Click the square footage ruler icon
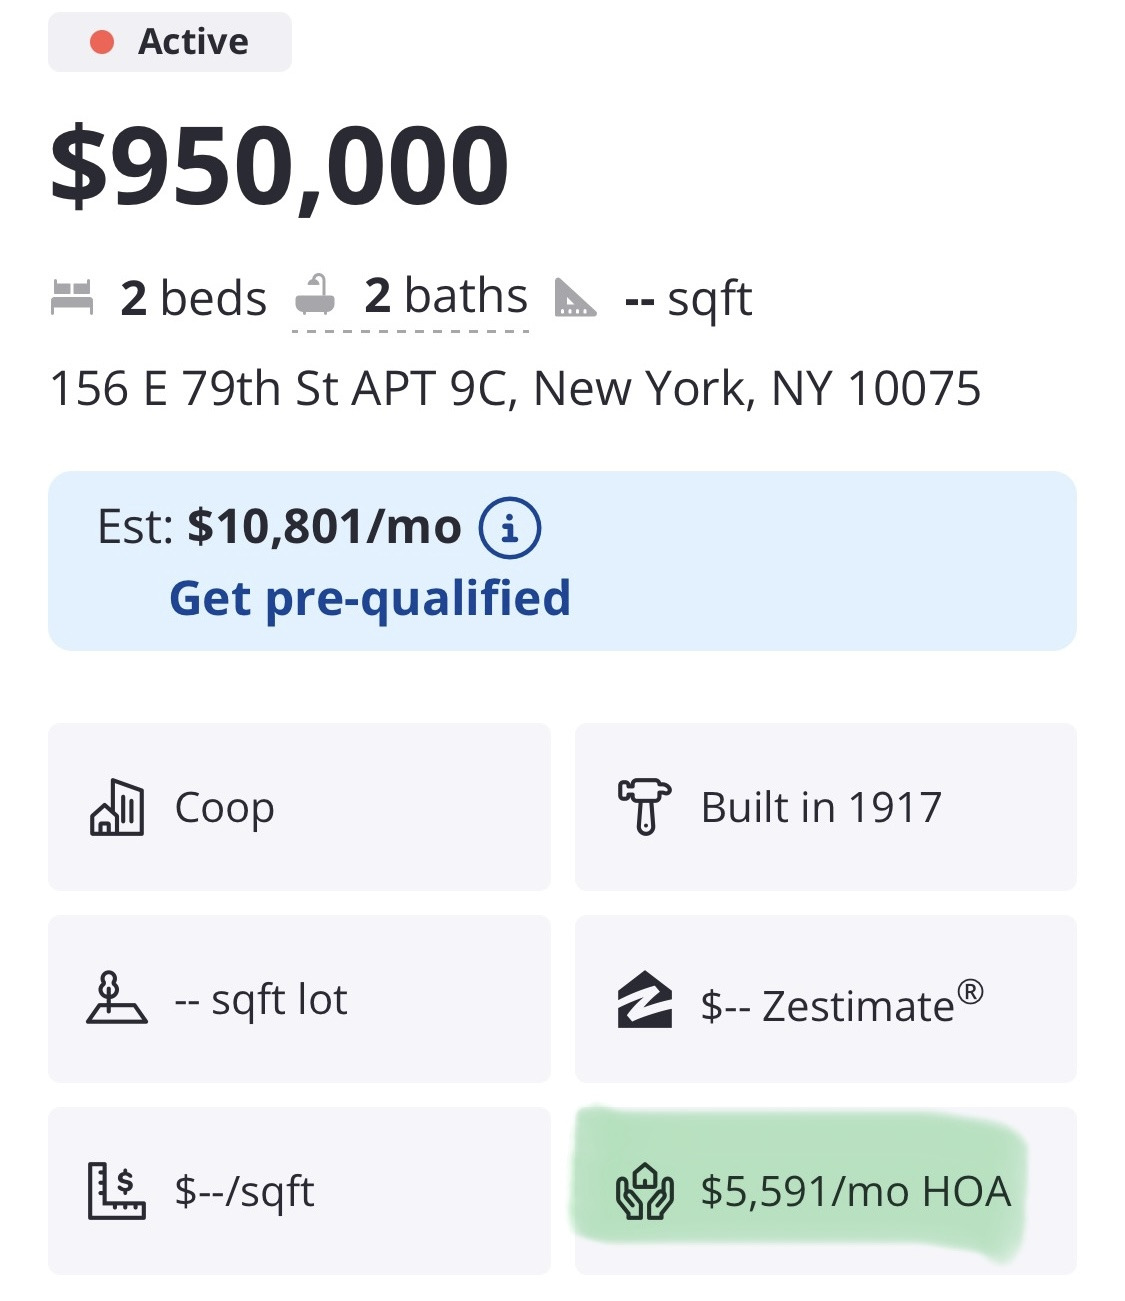This screenshot has width=1125, height=1301. (x=575, y=298)
